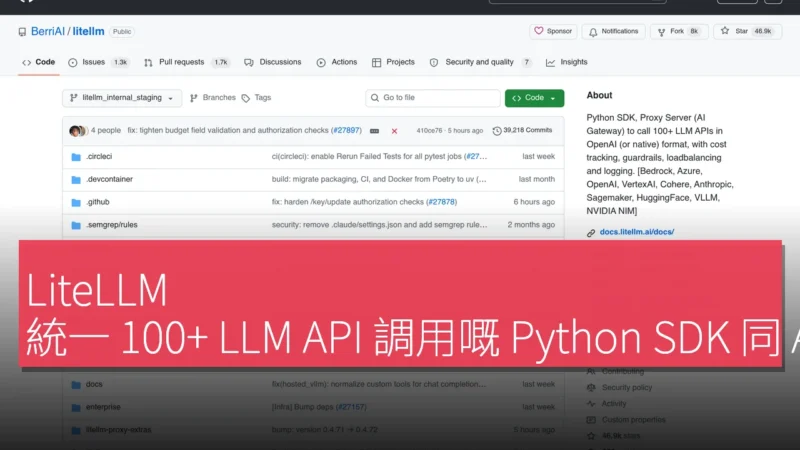Click the Security shield icon
Screen dimensions: 800x450
pos(434,63)
